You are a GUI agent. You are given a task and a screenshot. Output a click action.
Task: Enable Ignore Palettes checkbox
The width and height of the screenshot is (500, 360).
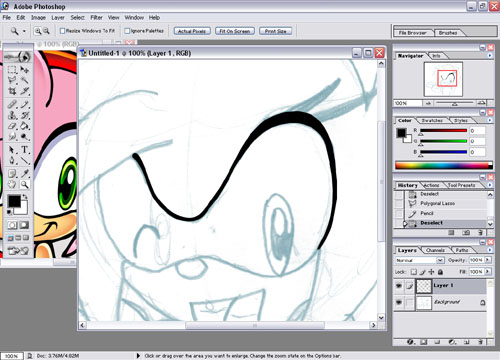click(127, 31)
